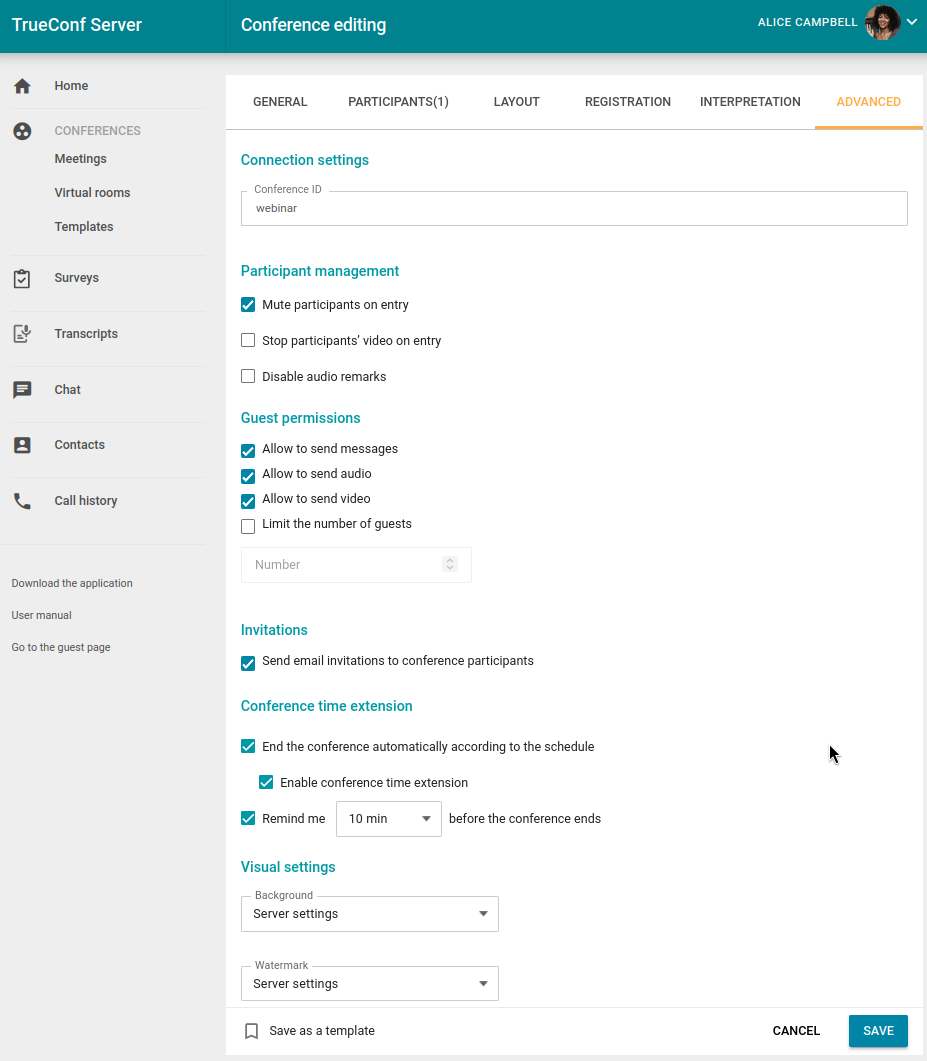Click Alice Campbell's profile avatar
The image size is (927, 1061).
[882, 23]
